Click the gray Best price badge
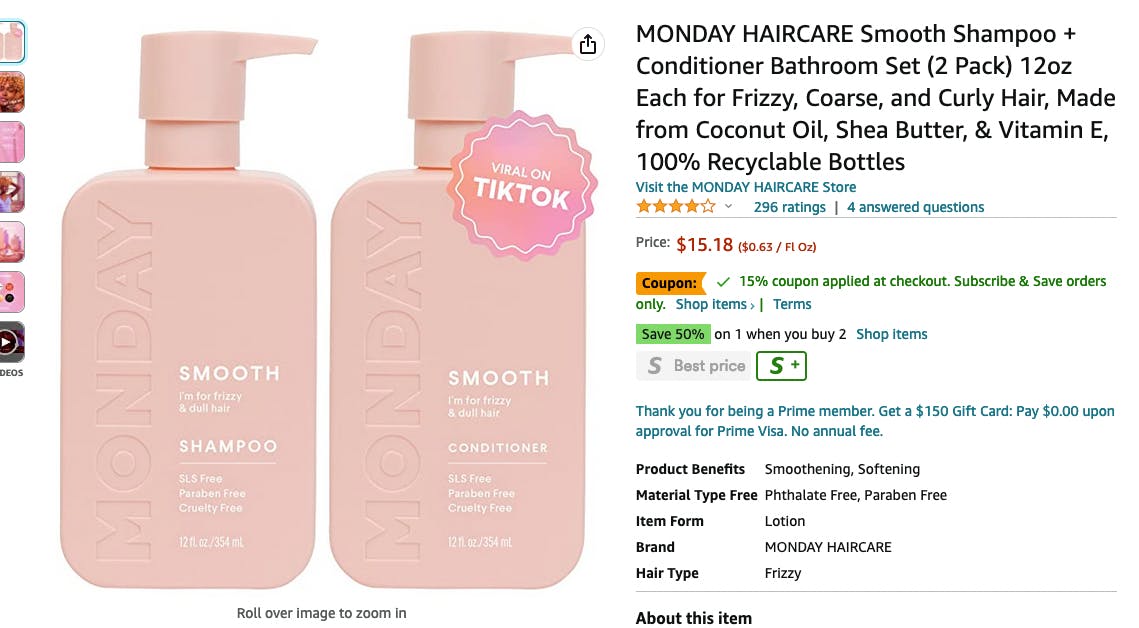The width and height of the screenshot is (1139, 628). coord(692,366)
